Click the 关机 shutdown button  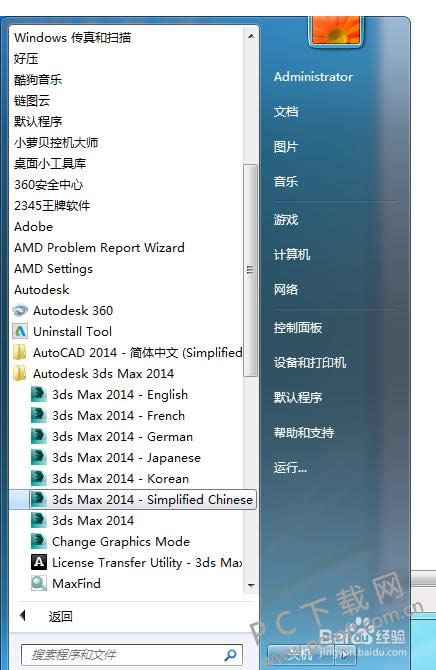click(302, 654)
